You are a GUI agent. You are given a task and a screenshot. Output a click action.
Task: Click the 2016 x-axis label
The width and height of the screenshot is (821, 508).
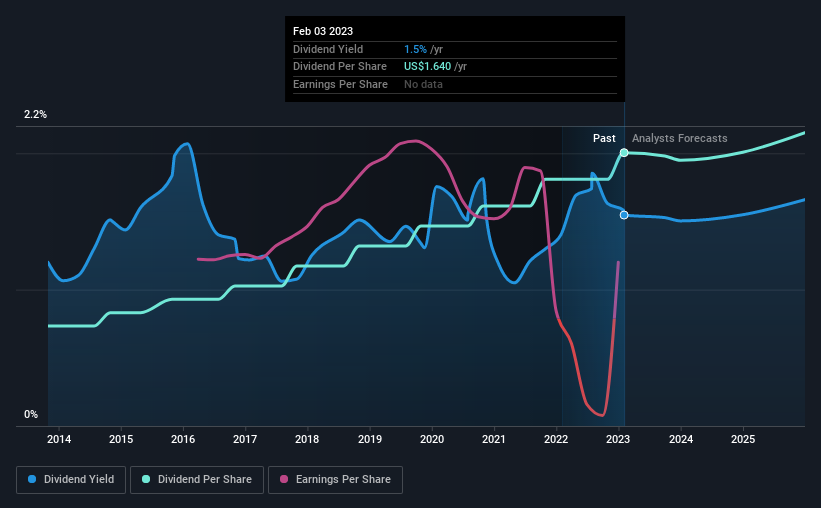click(183, 439)
